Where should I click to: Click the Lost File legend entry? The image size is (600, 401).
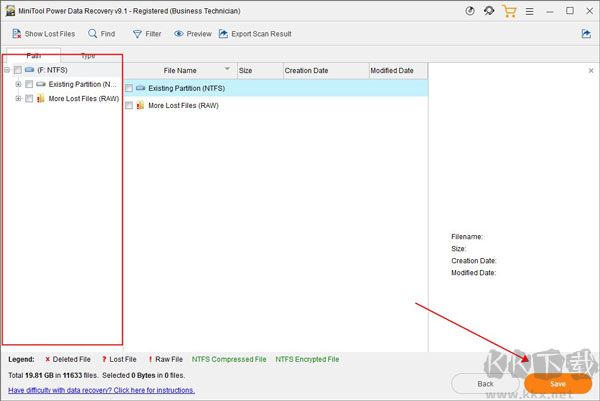[x=119, y=359]
